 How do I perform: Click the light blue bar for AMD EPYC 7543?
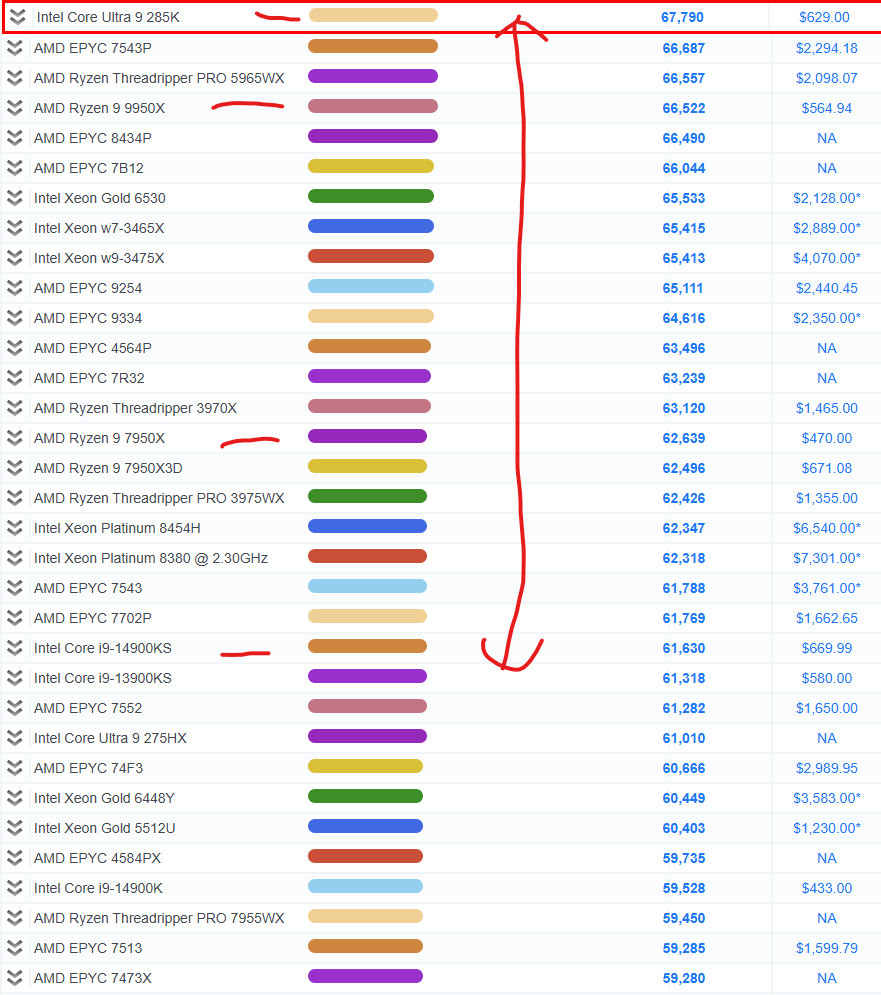click(x=368, y=586)
